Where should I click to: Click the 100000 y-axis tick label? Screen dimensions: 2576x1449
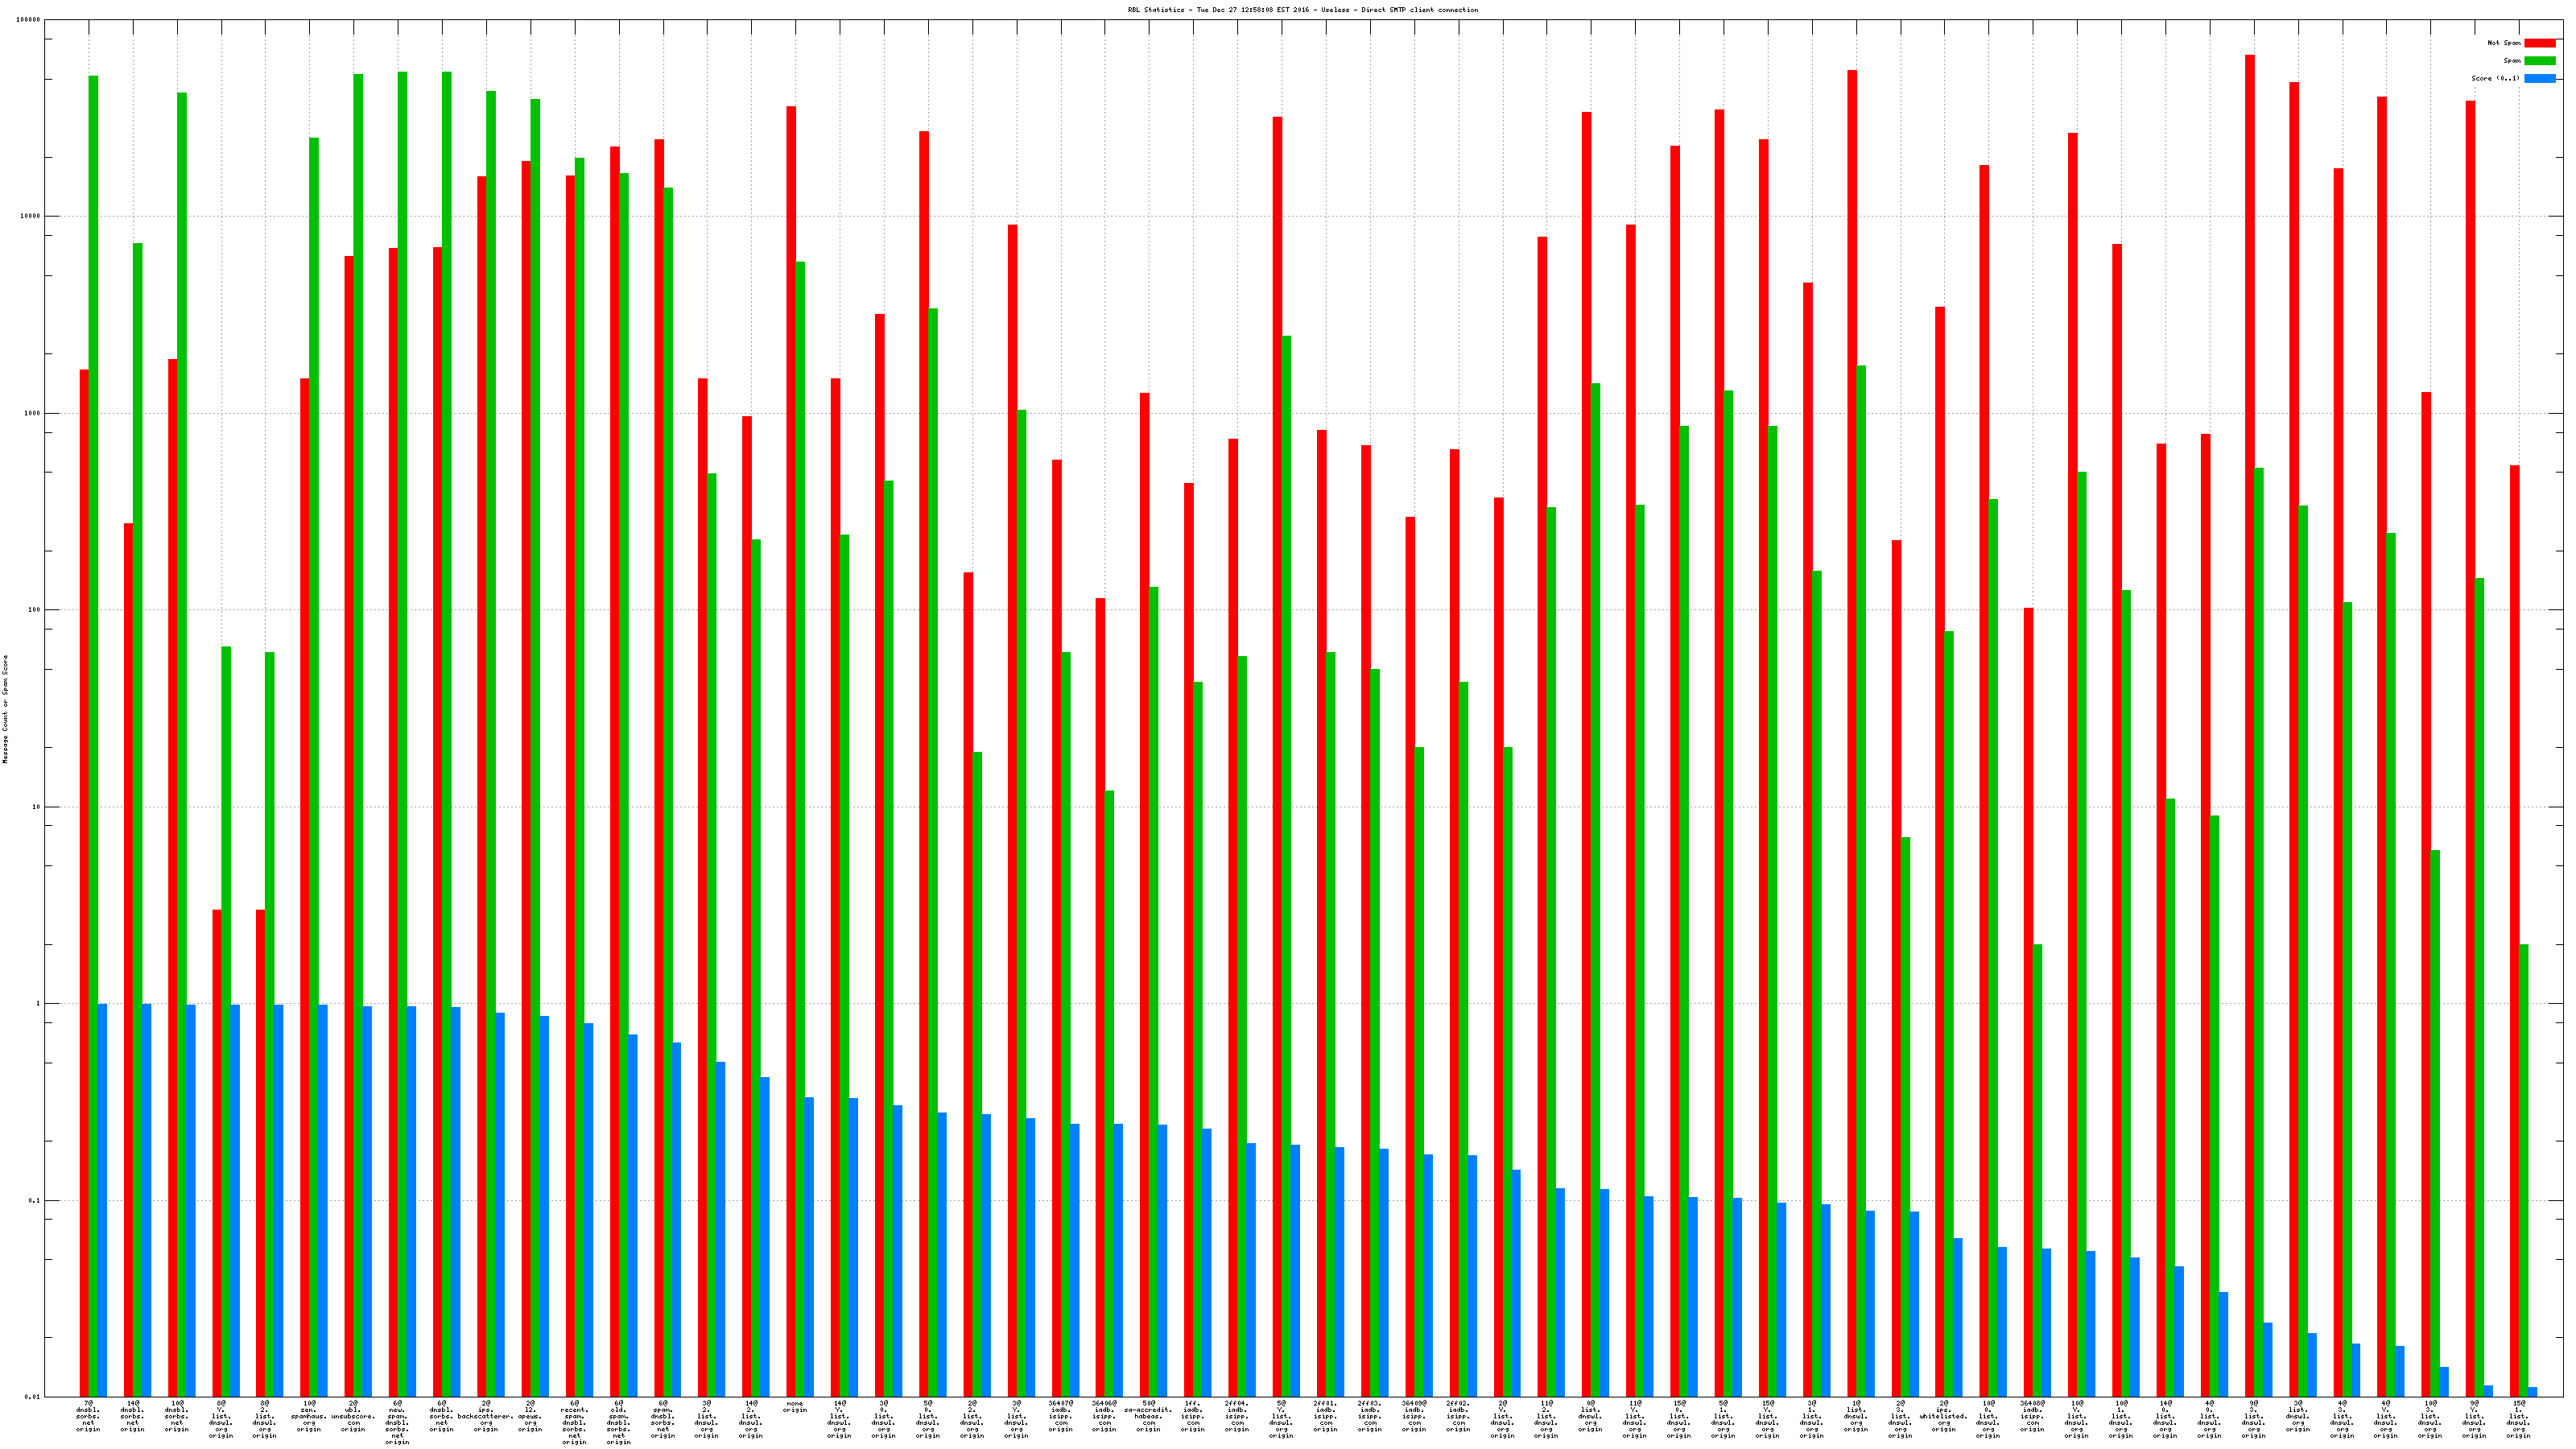[x=30, y=20]
